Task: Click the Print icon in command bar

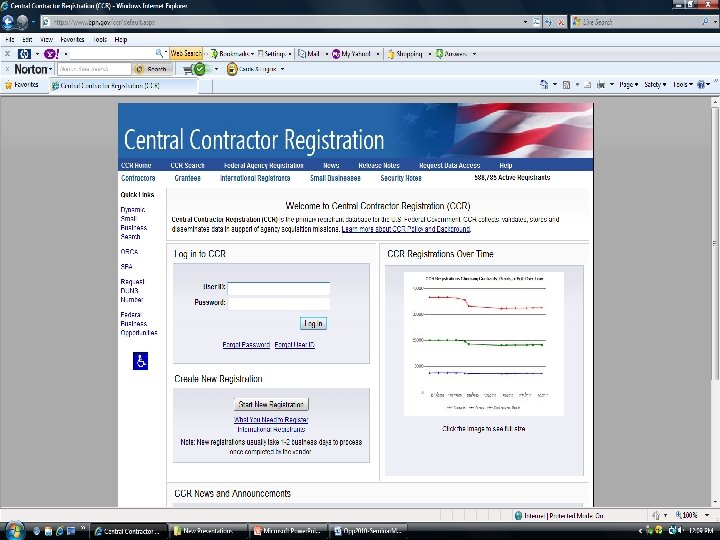Action: coord(601,85)
